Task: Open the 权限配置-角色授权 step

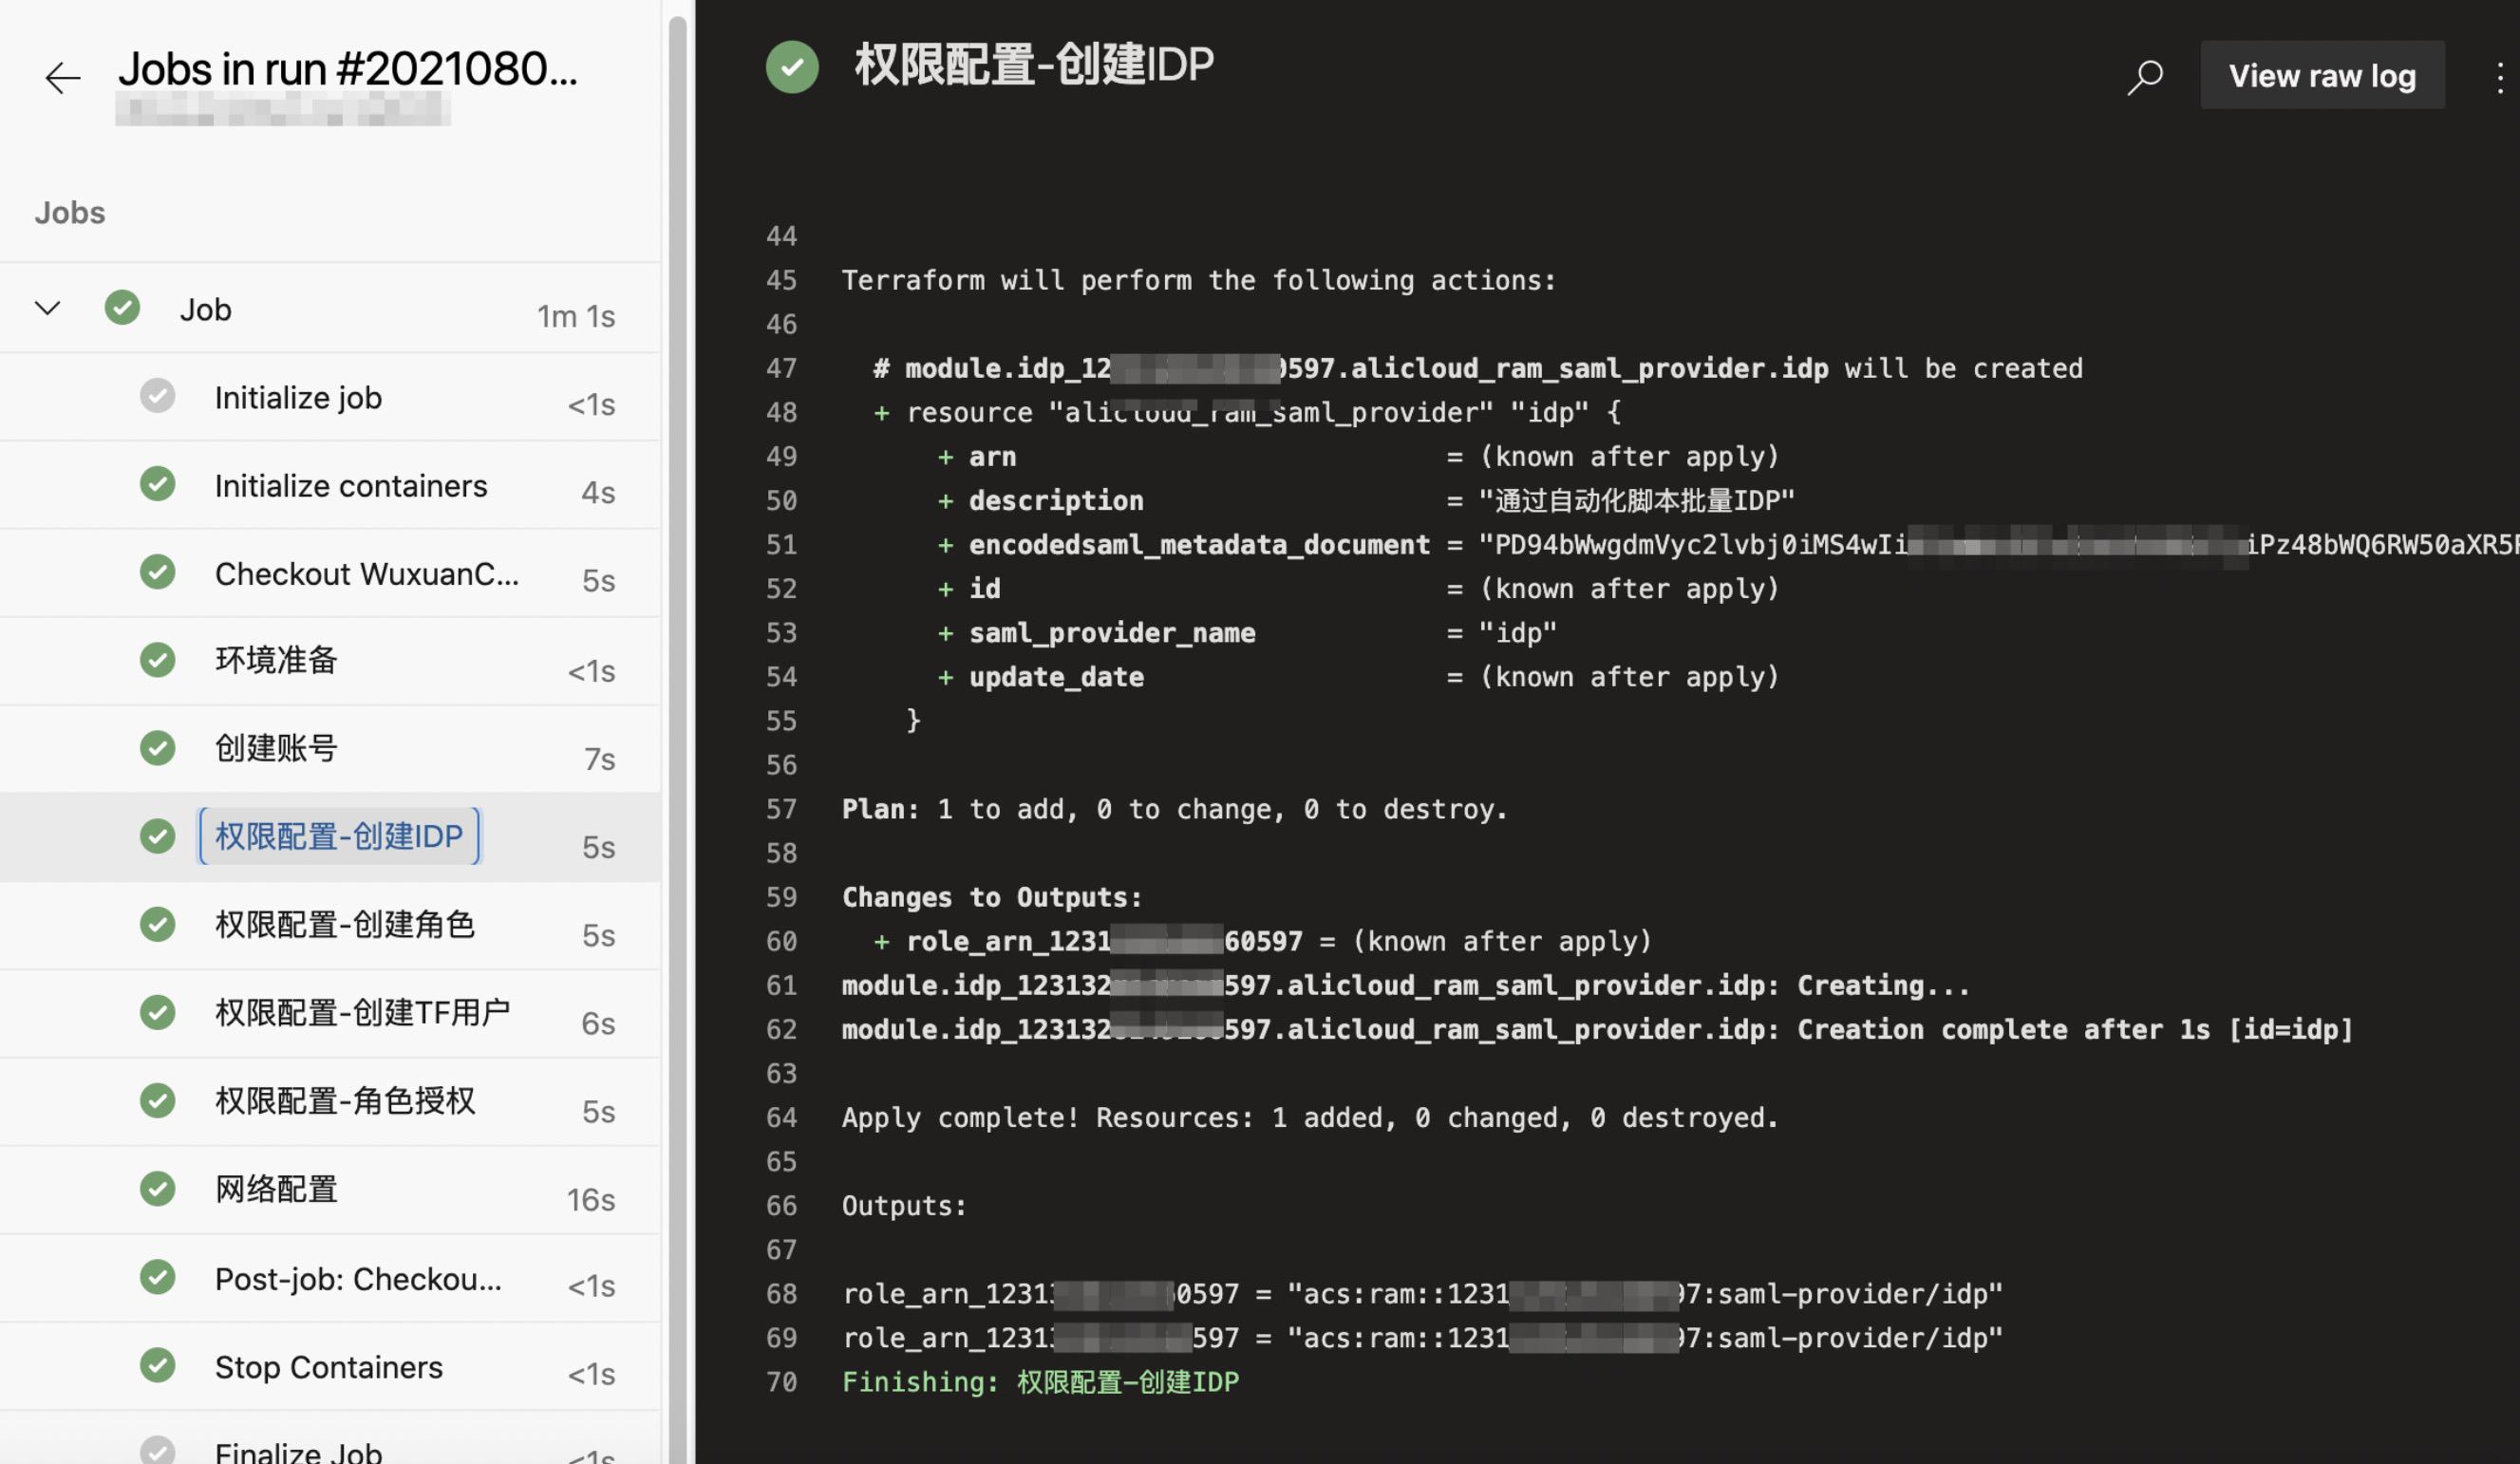Action: click(x=344, y=1101)
